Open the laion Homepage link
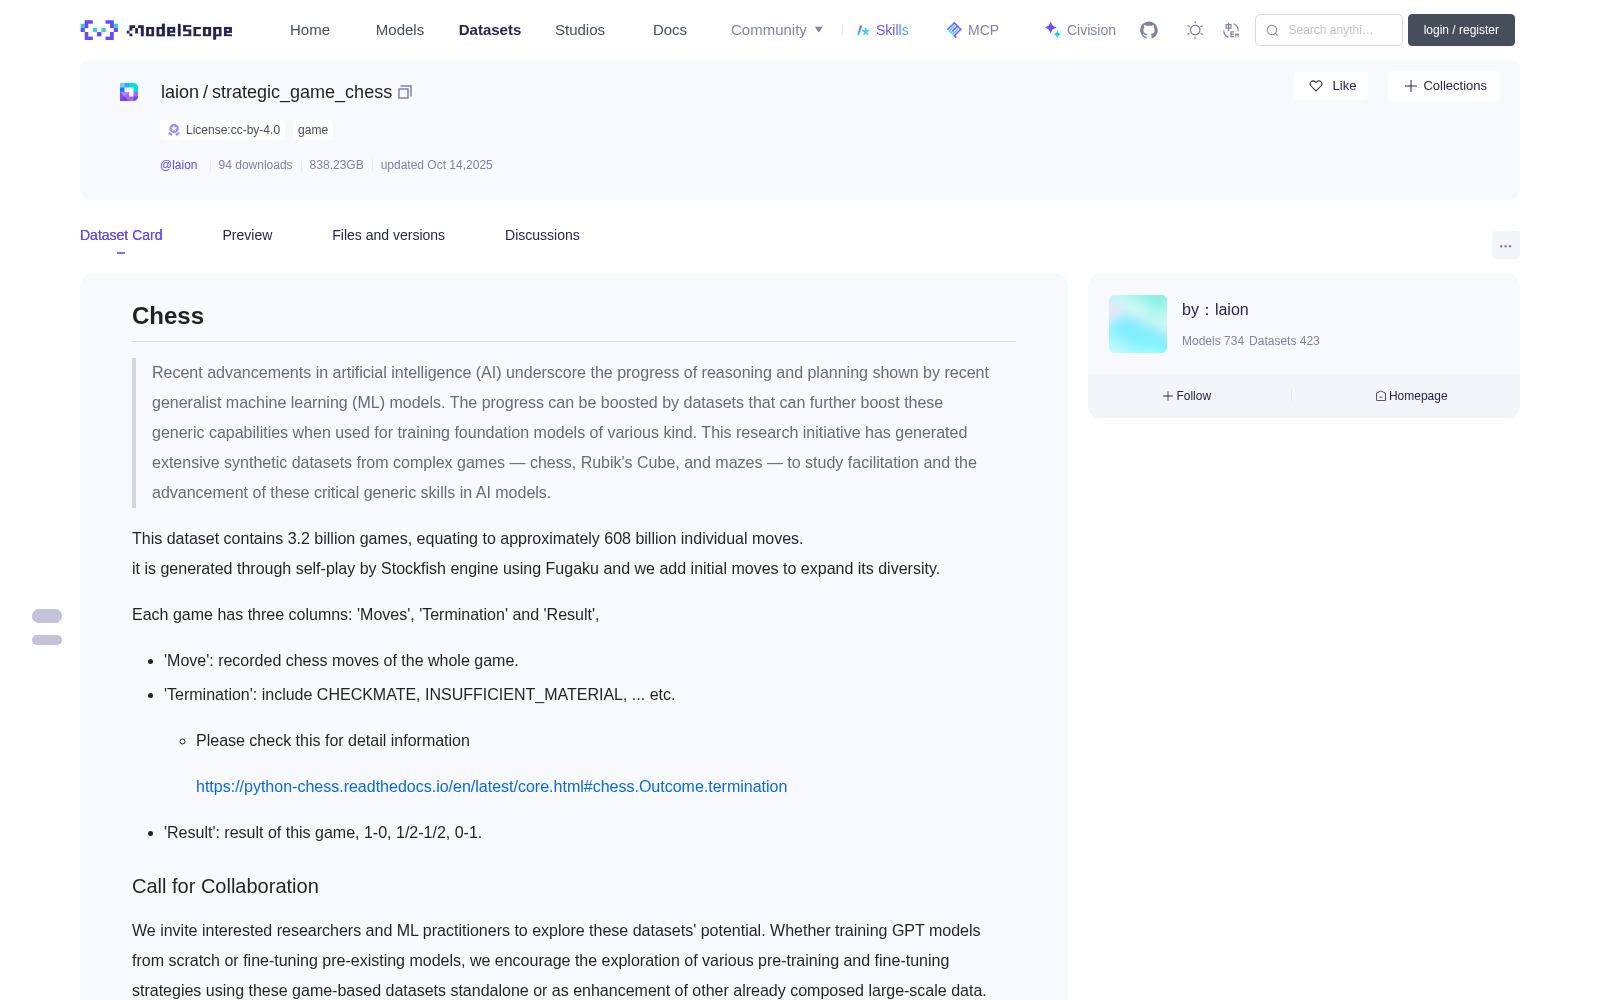 pyautogui.click(x=1411, y=396)
